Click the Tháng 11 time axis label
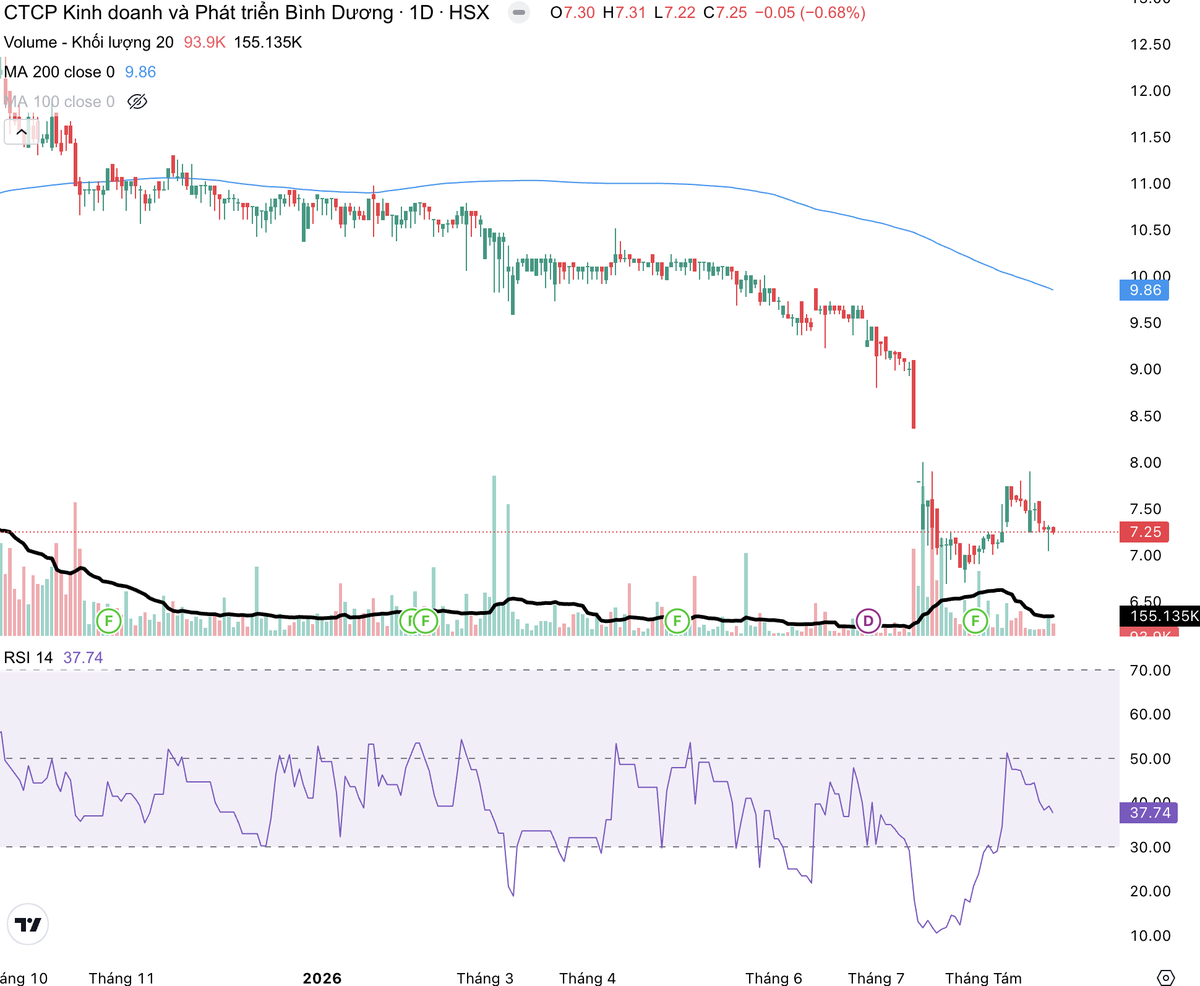Screen dimensions: 1200x986 click(x=121, y=977)
